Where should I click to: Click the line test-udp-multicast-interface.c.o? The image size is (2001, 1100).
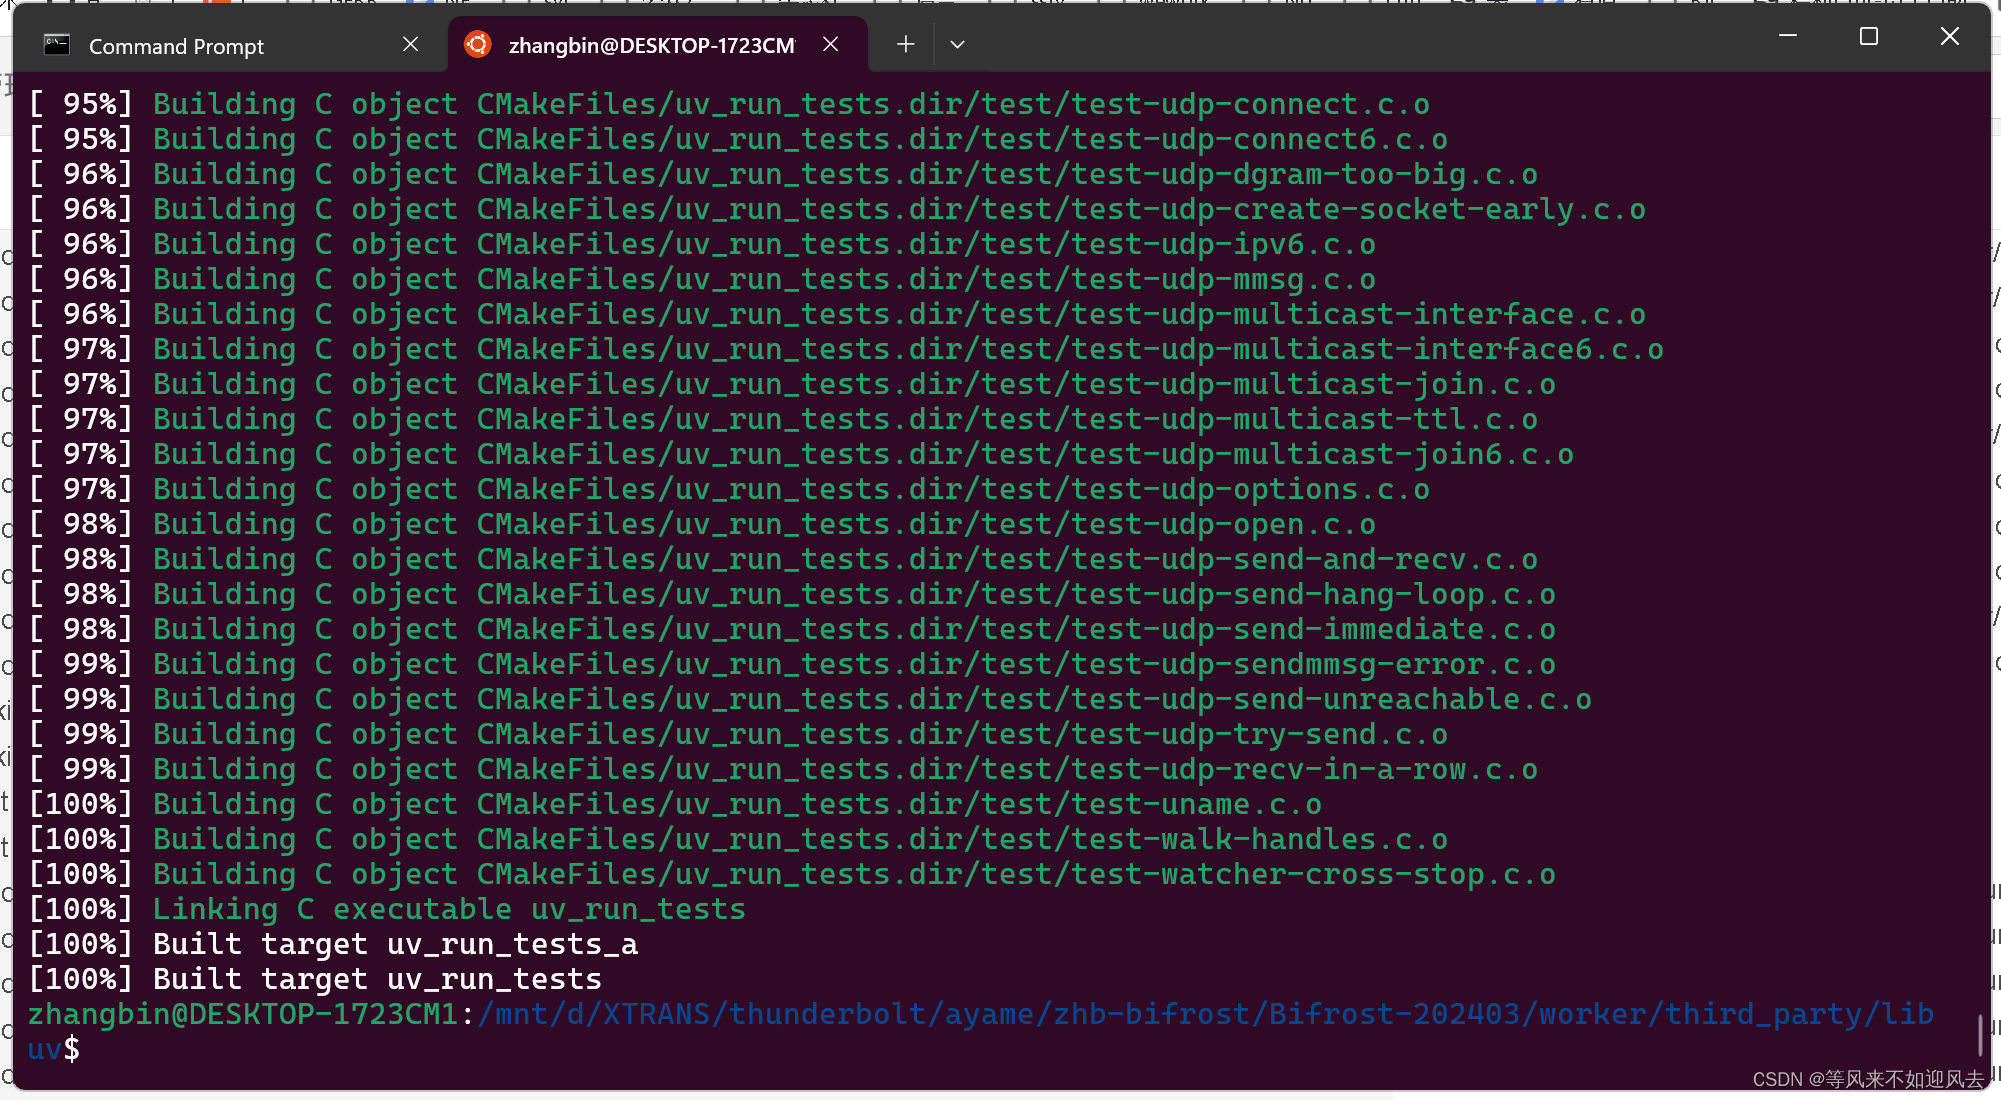coord(837,314)
